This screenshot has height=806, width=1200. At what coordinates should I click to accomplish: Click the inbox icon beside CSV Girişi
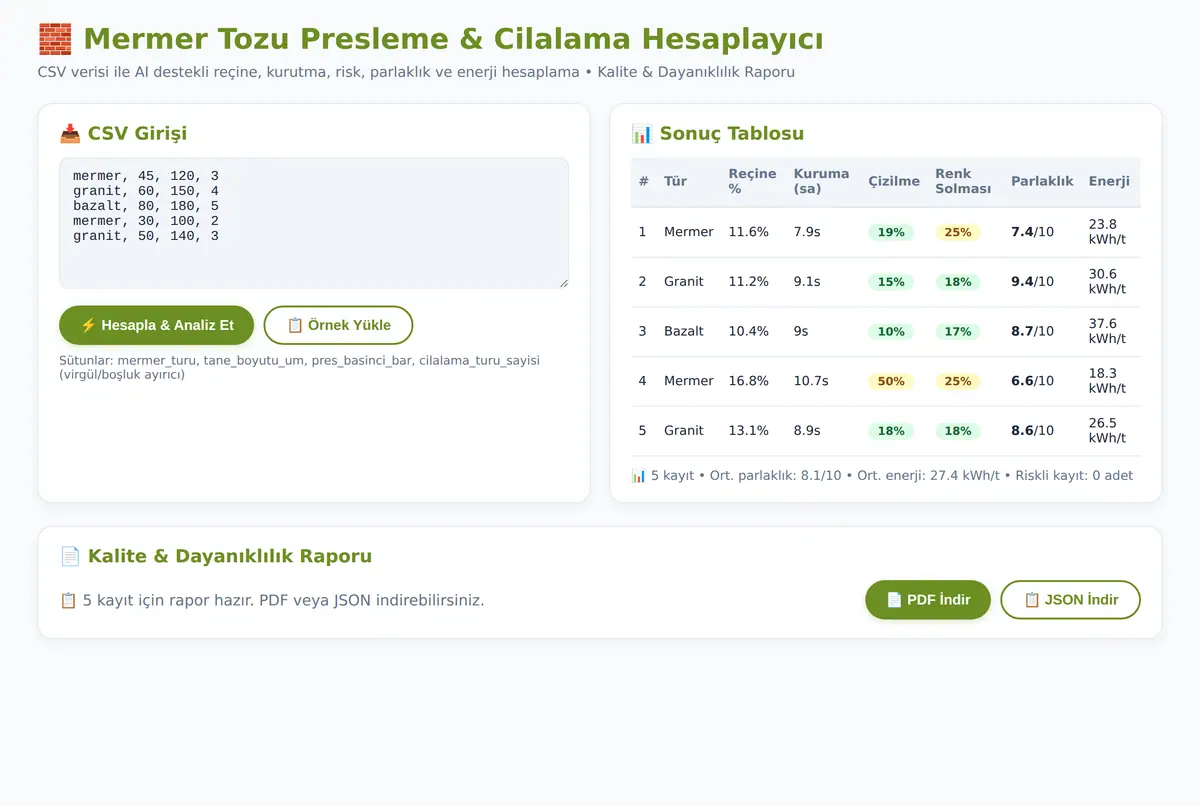click(70, 134)
